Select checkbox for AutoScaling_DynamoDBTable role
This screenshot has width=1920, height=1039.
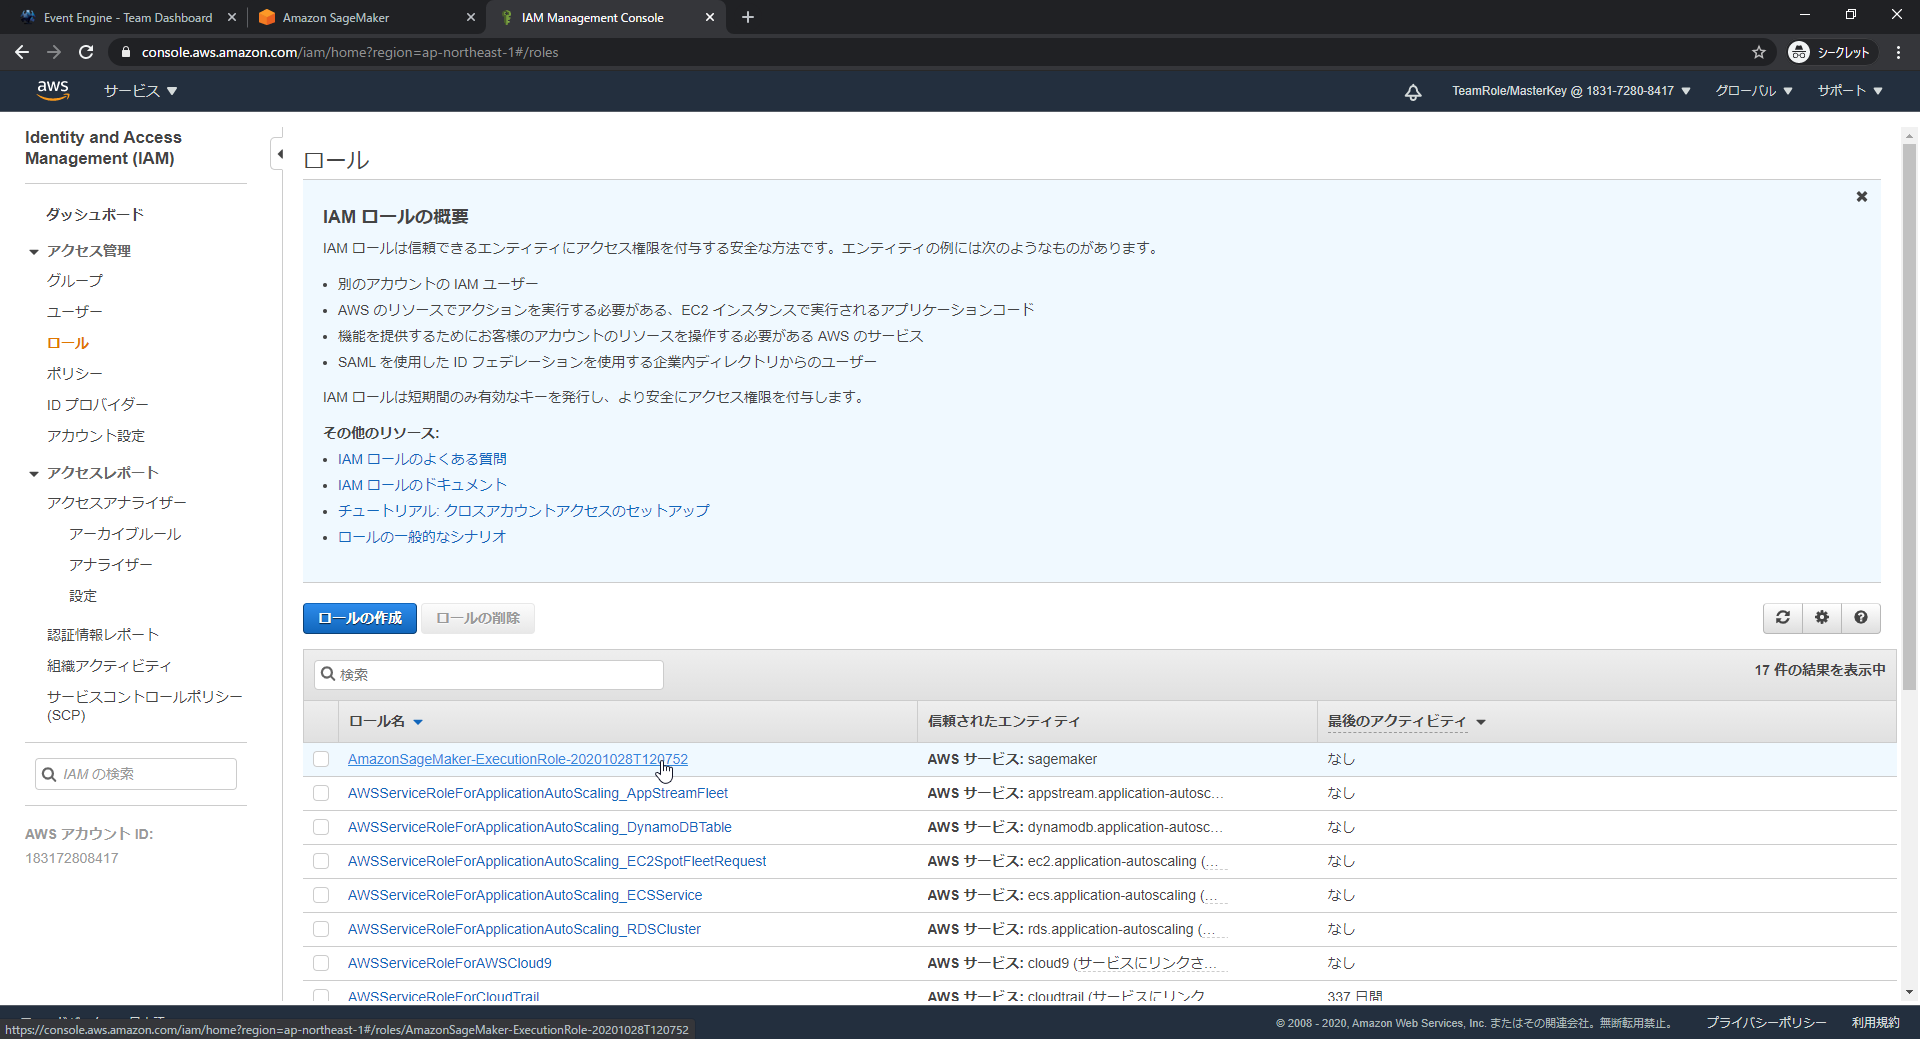(x=321, y=827)
